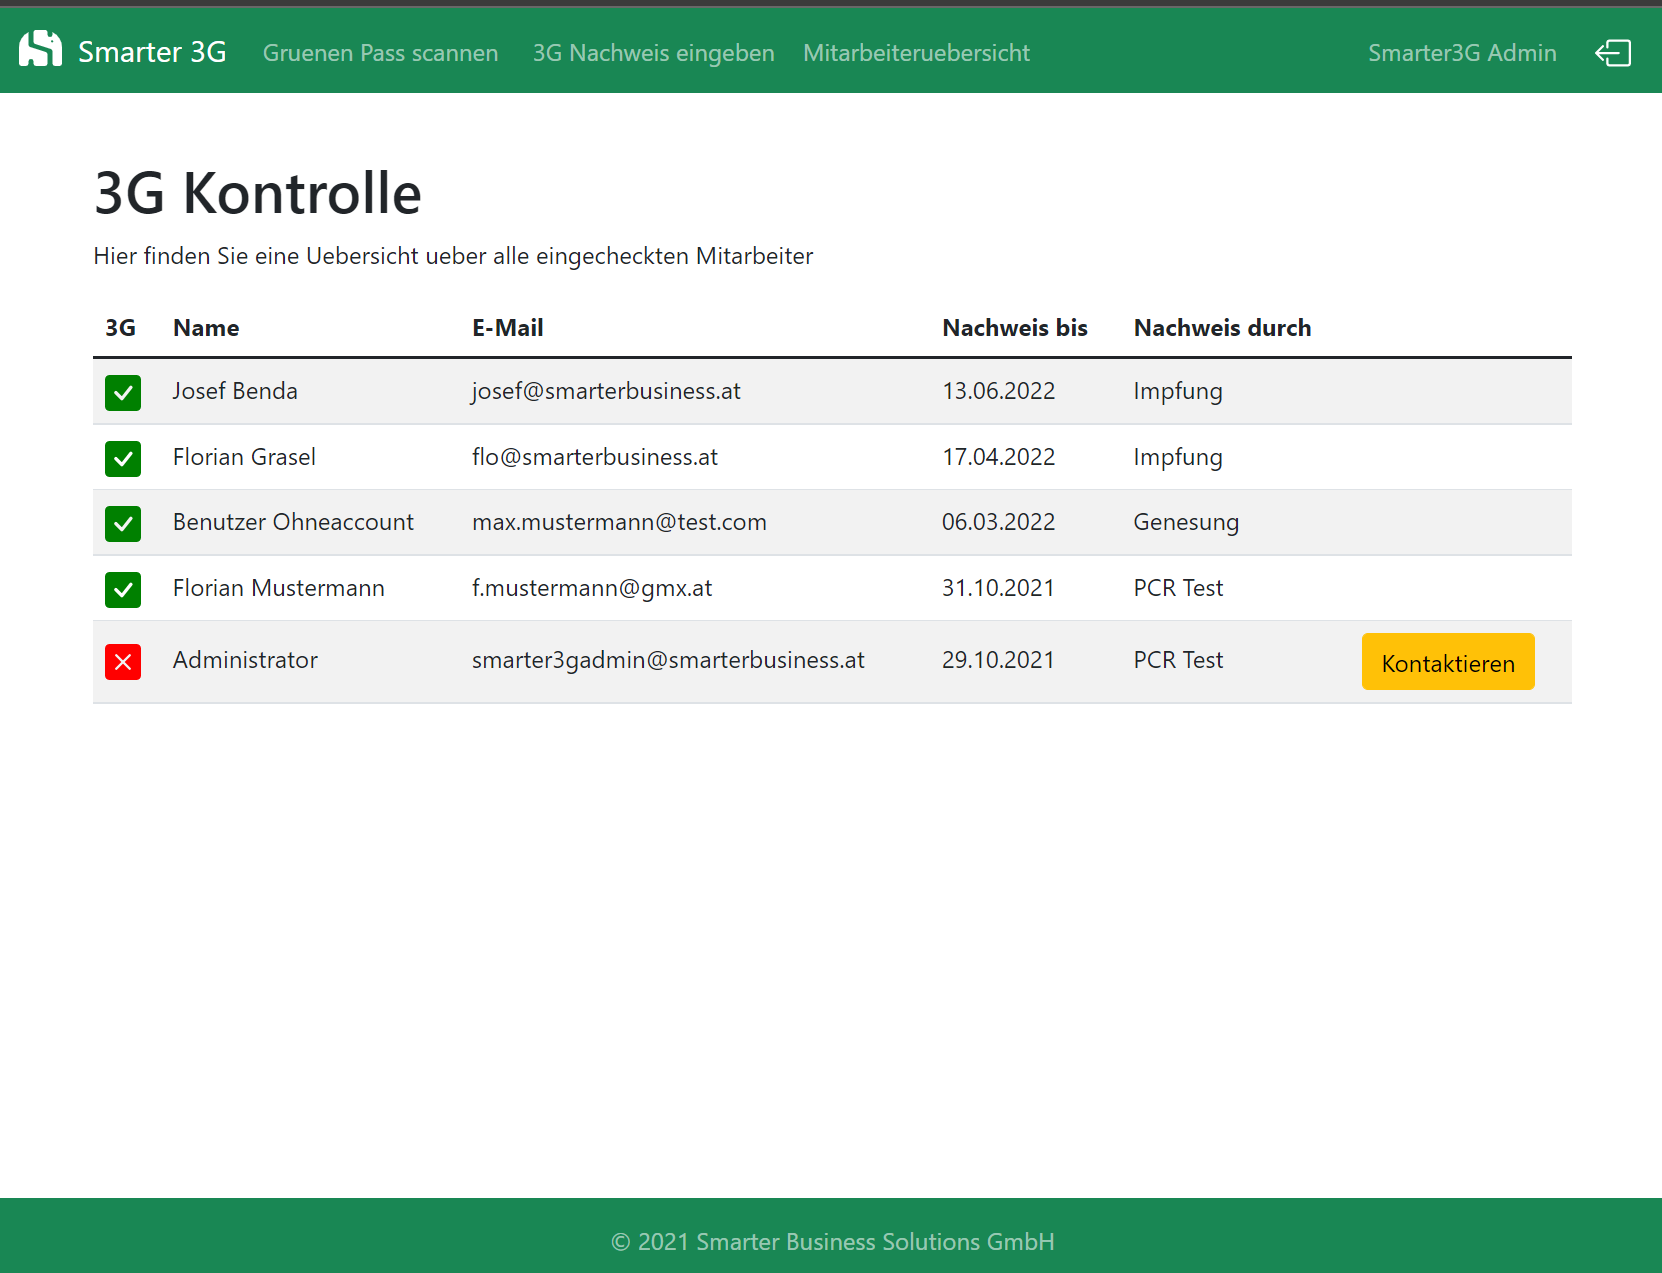
Task: Click green checkmark for Florian Mustermann
Action: [123, 590]
